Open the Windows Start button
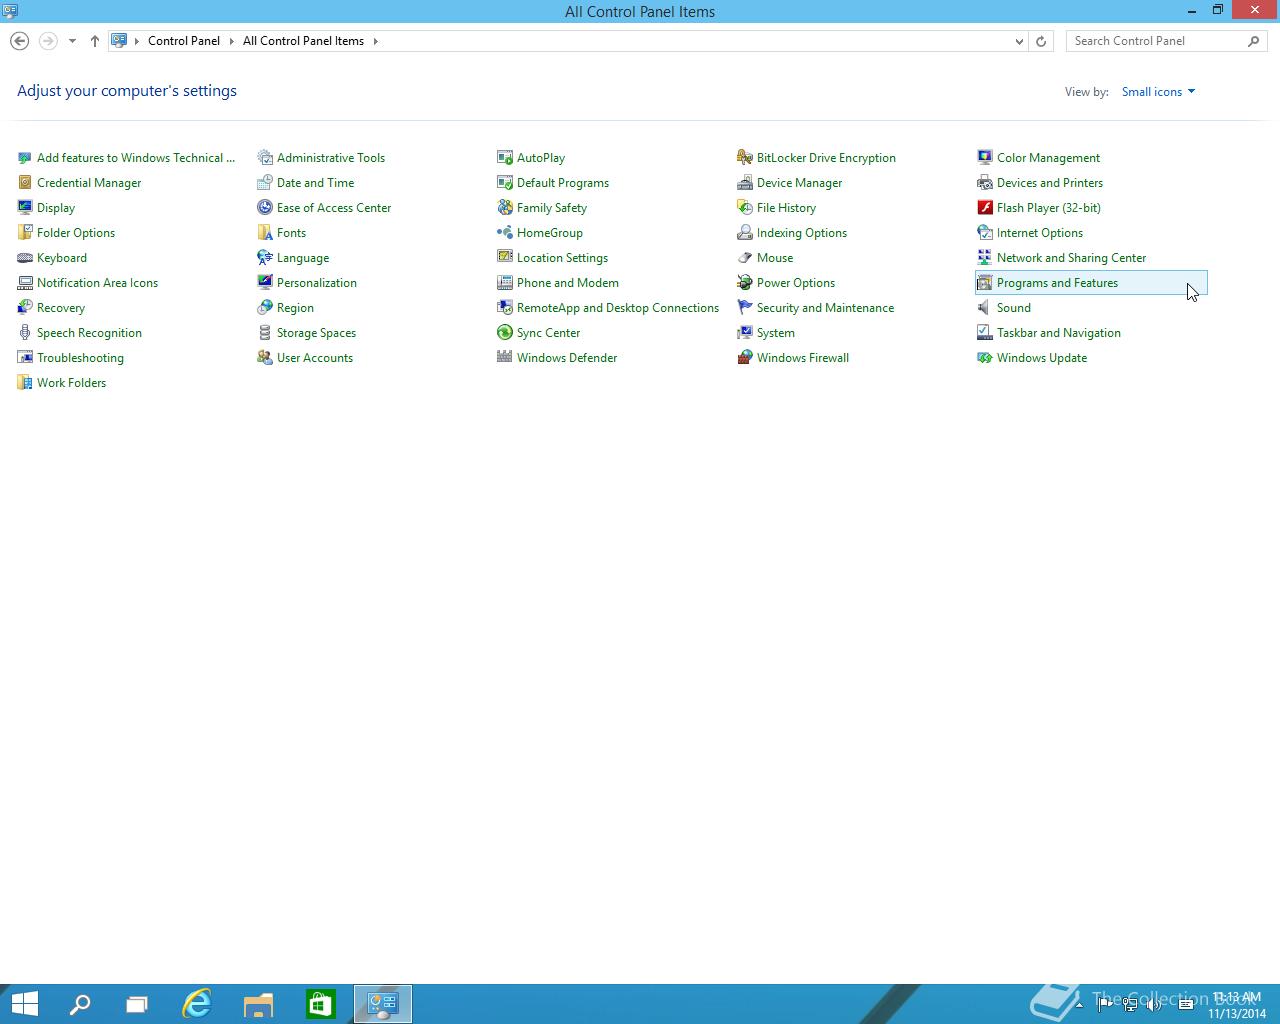Image resolution: width=1280 pixels, height=1024 pixels. click(x=25, y=1004)
